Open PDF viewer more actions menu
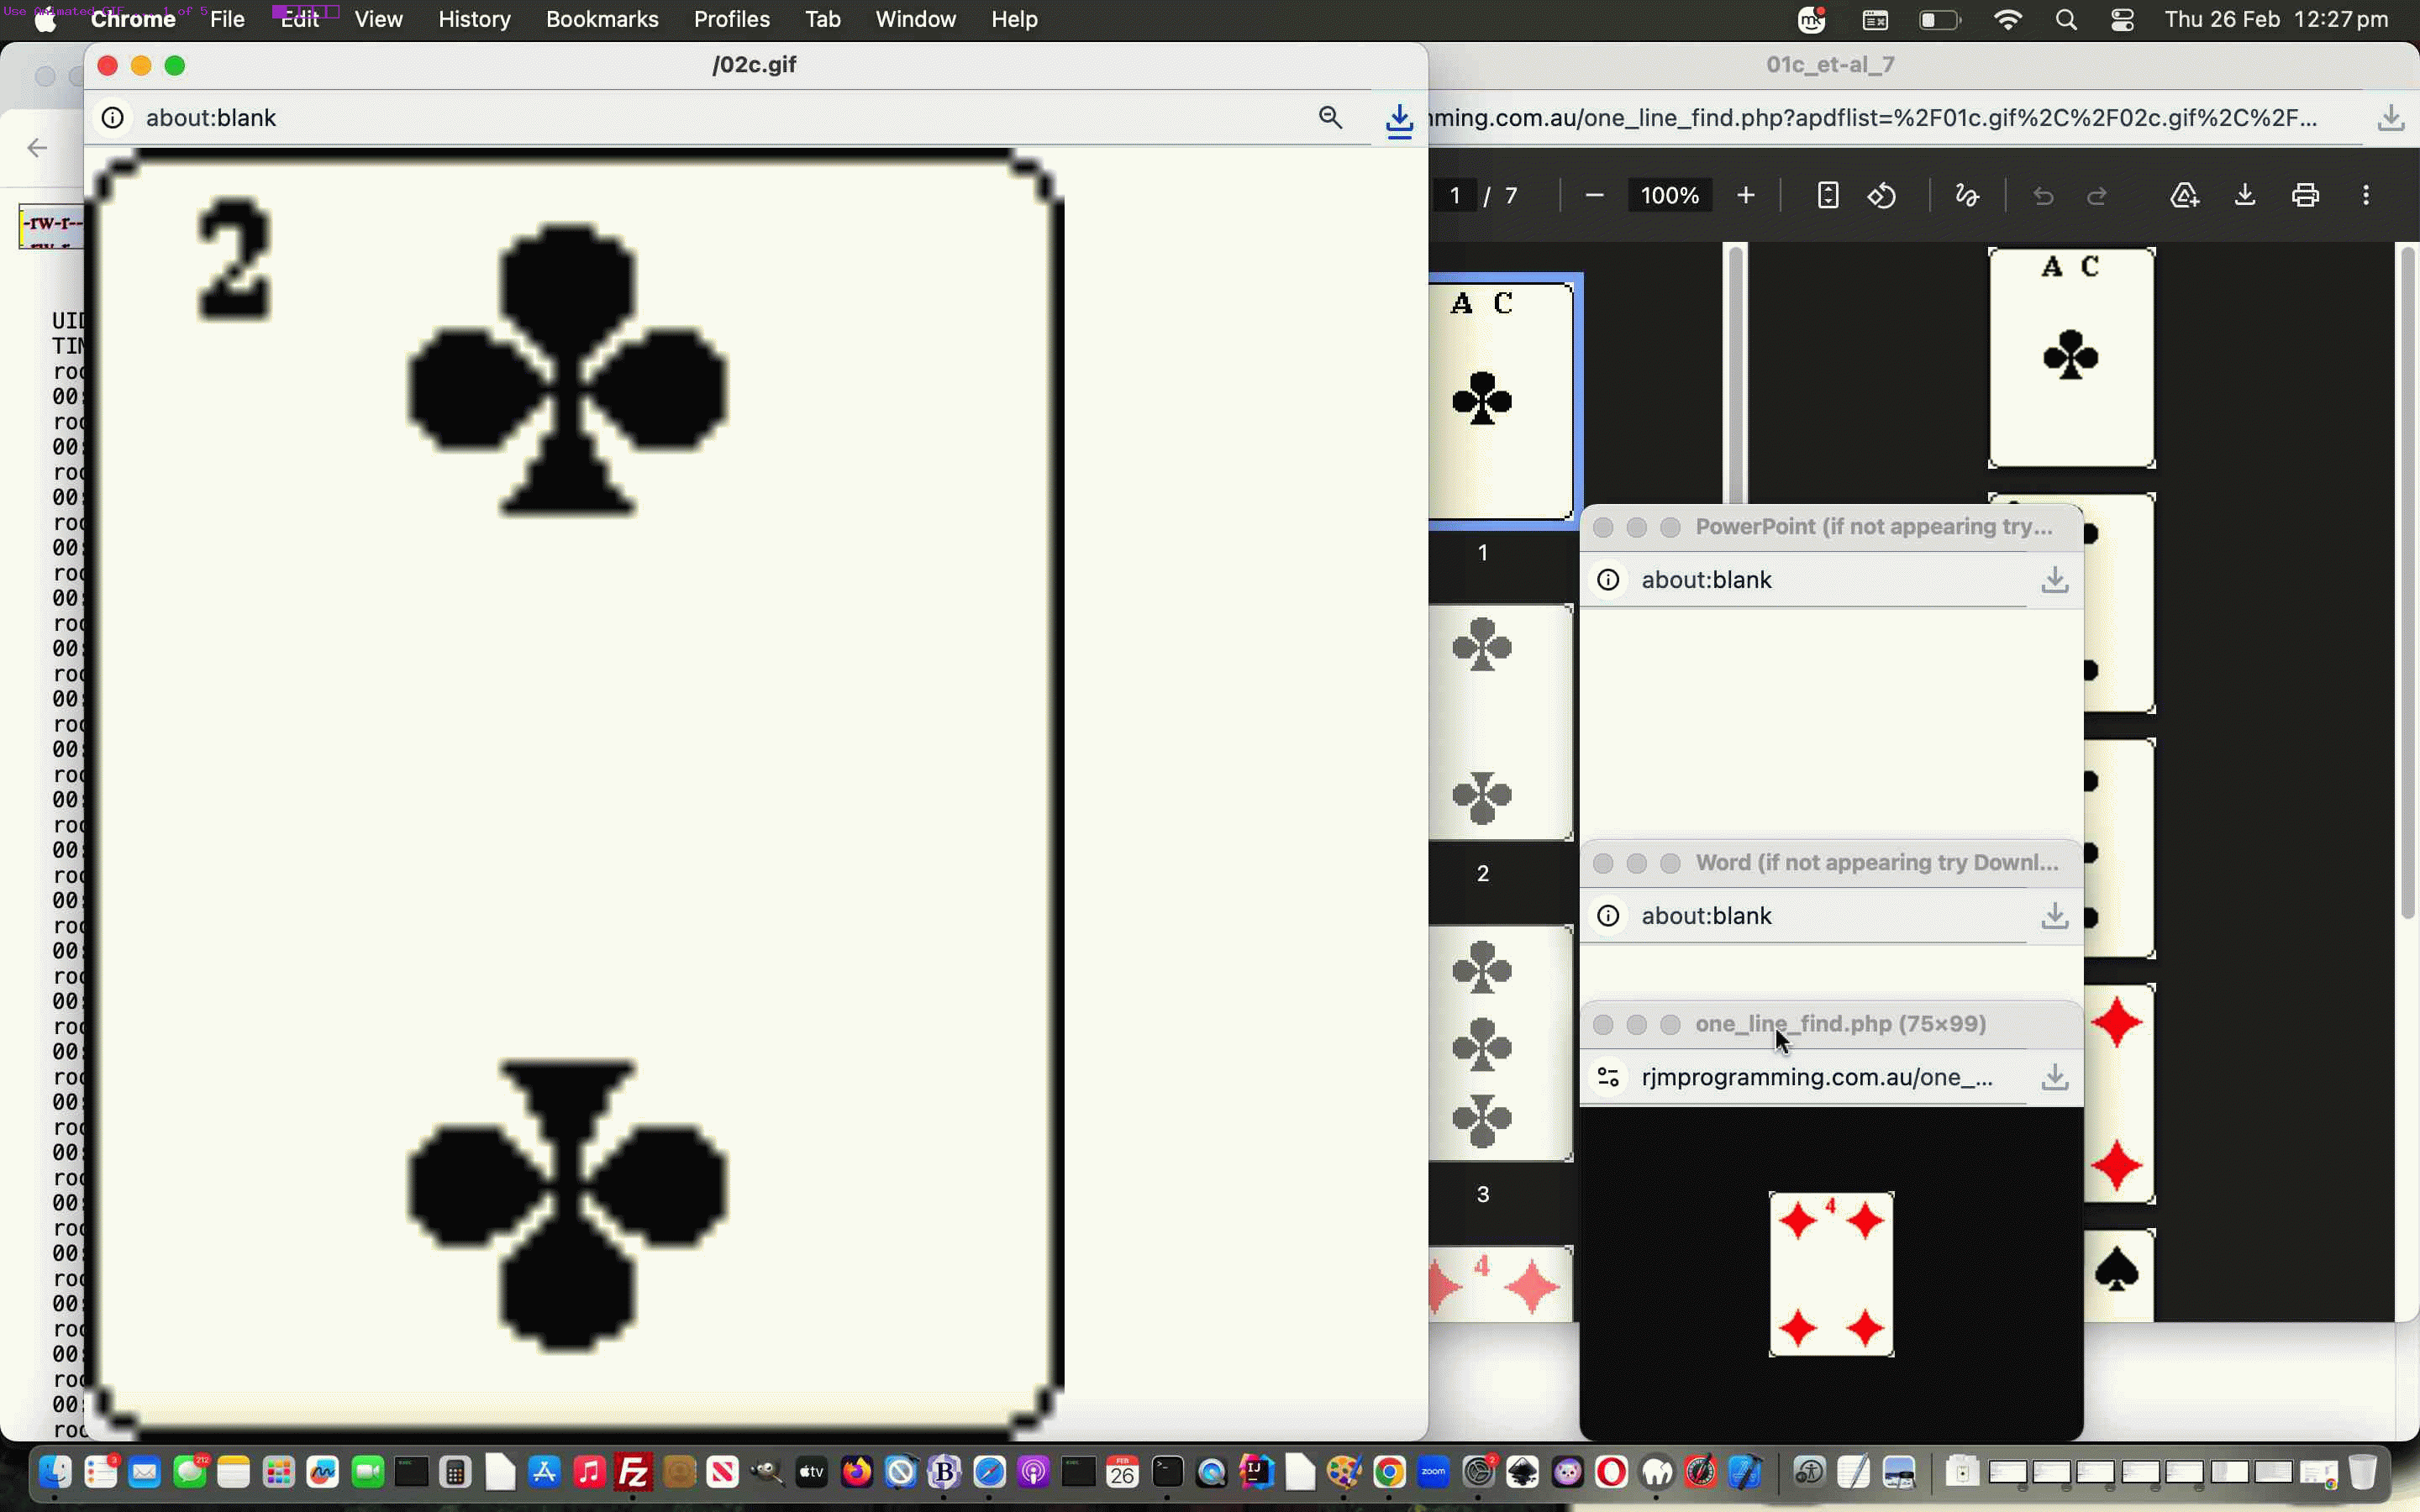 [x=2365, y=196]
